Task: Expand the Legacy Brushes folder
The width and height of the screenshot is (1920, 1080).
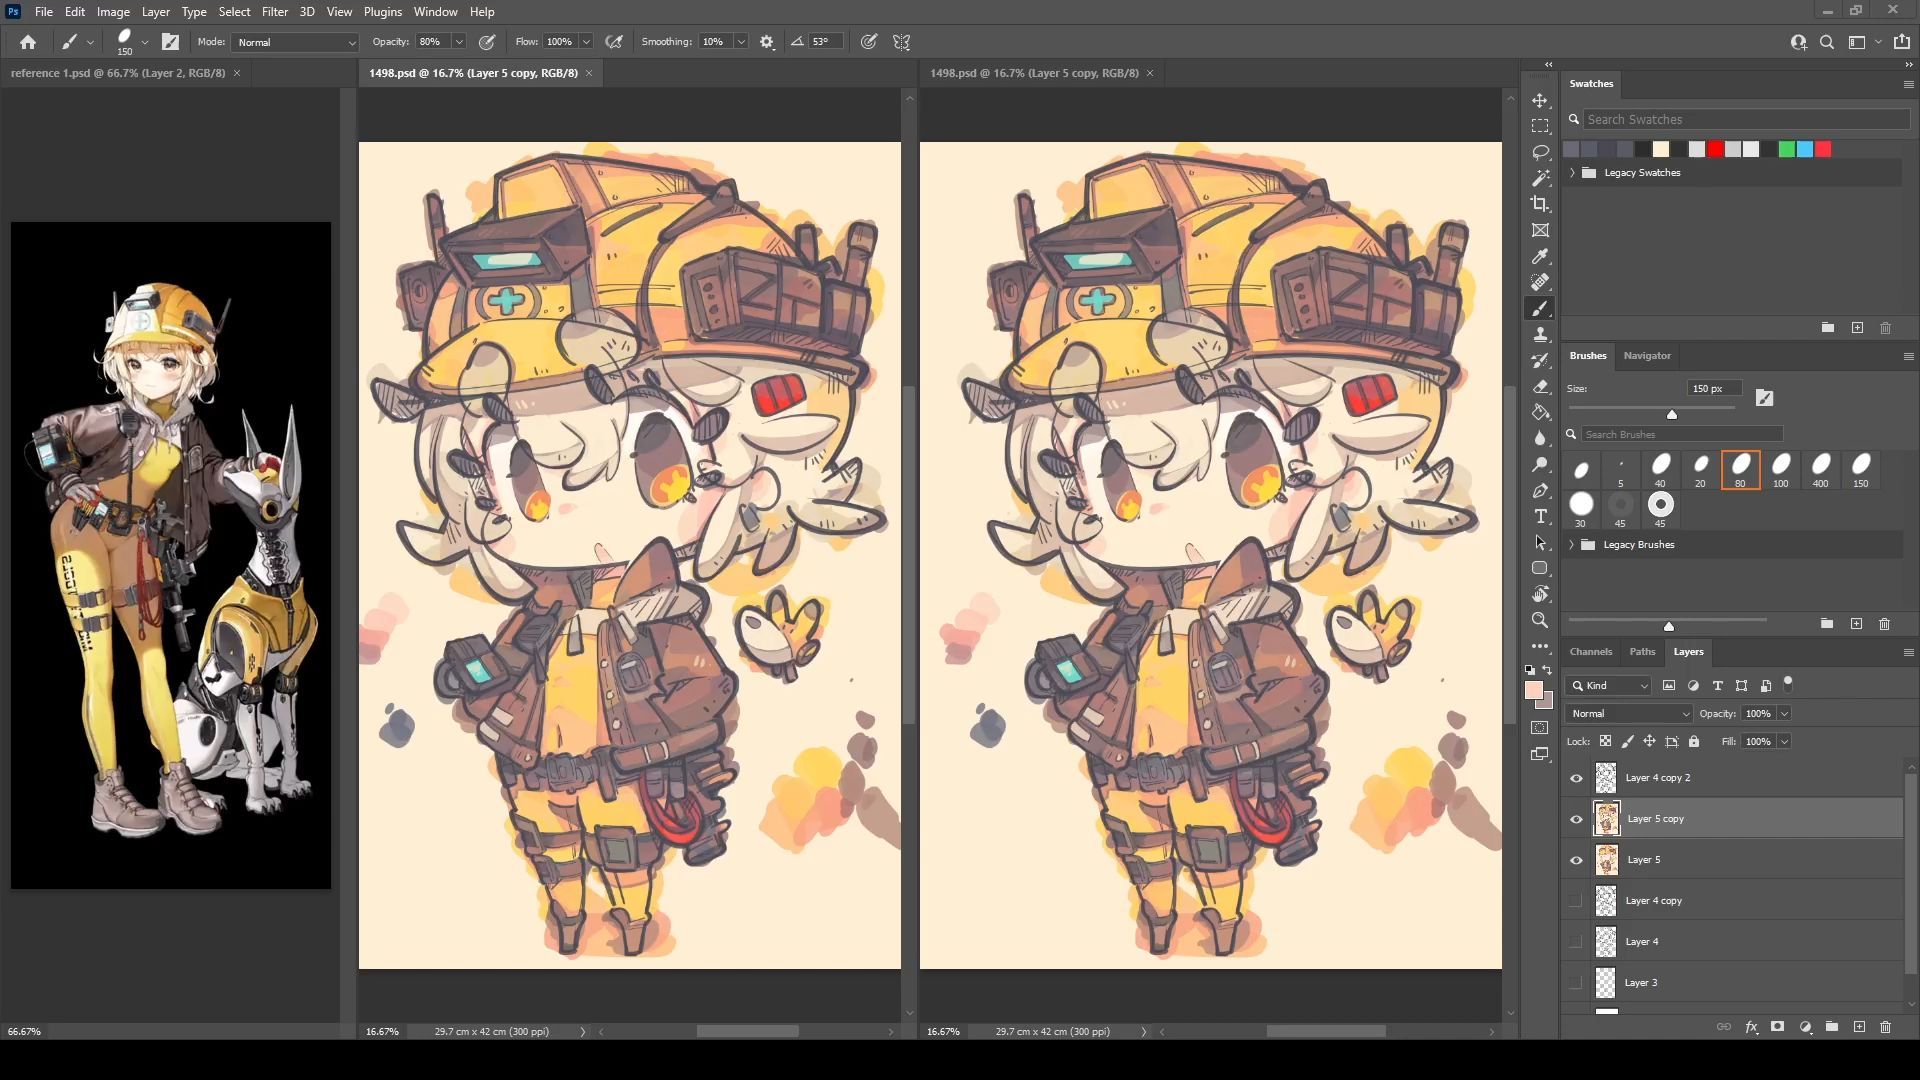Action: pyautogui.click(x=1572, y=545)
